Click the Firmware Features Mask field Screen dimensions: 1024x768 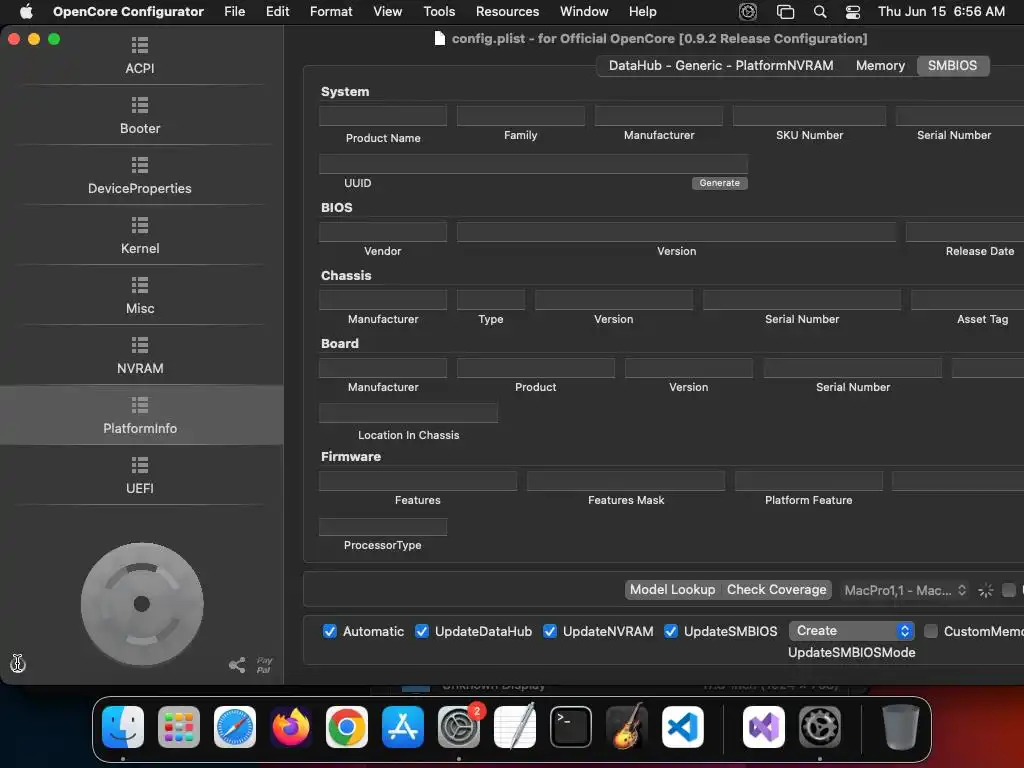[626, 481]
